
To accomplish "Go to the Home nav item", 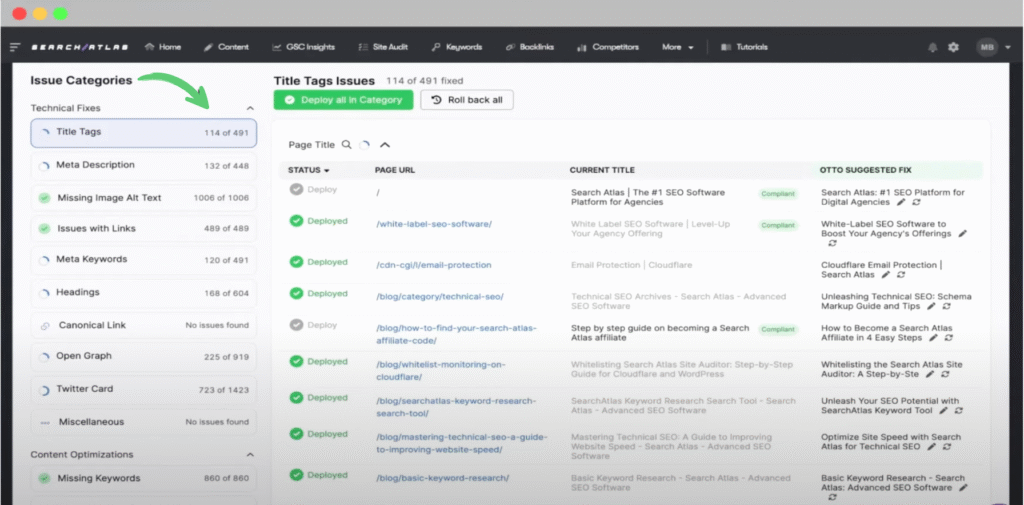I will [x=163, y=47].
